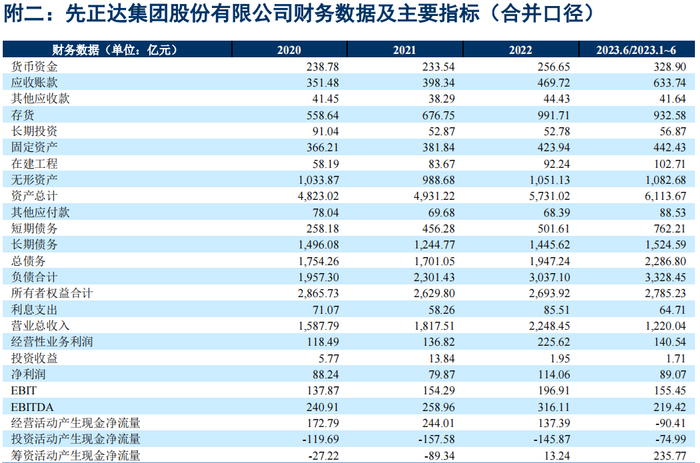The height and width of the screenshot is (463, 700).
Task: Click the value 155.45 in EBIT row
Action: (669, 391)
